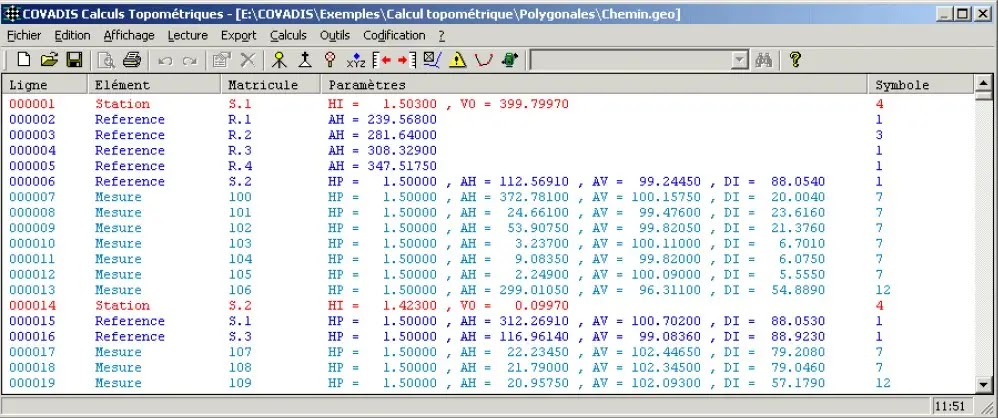Click the scrollbar up arrow
Viewport: 998px width, 418px height.
(x=984, y=83)
